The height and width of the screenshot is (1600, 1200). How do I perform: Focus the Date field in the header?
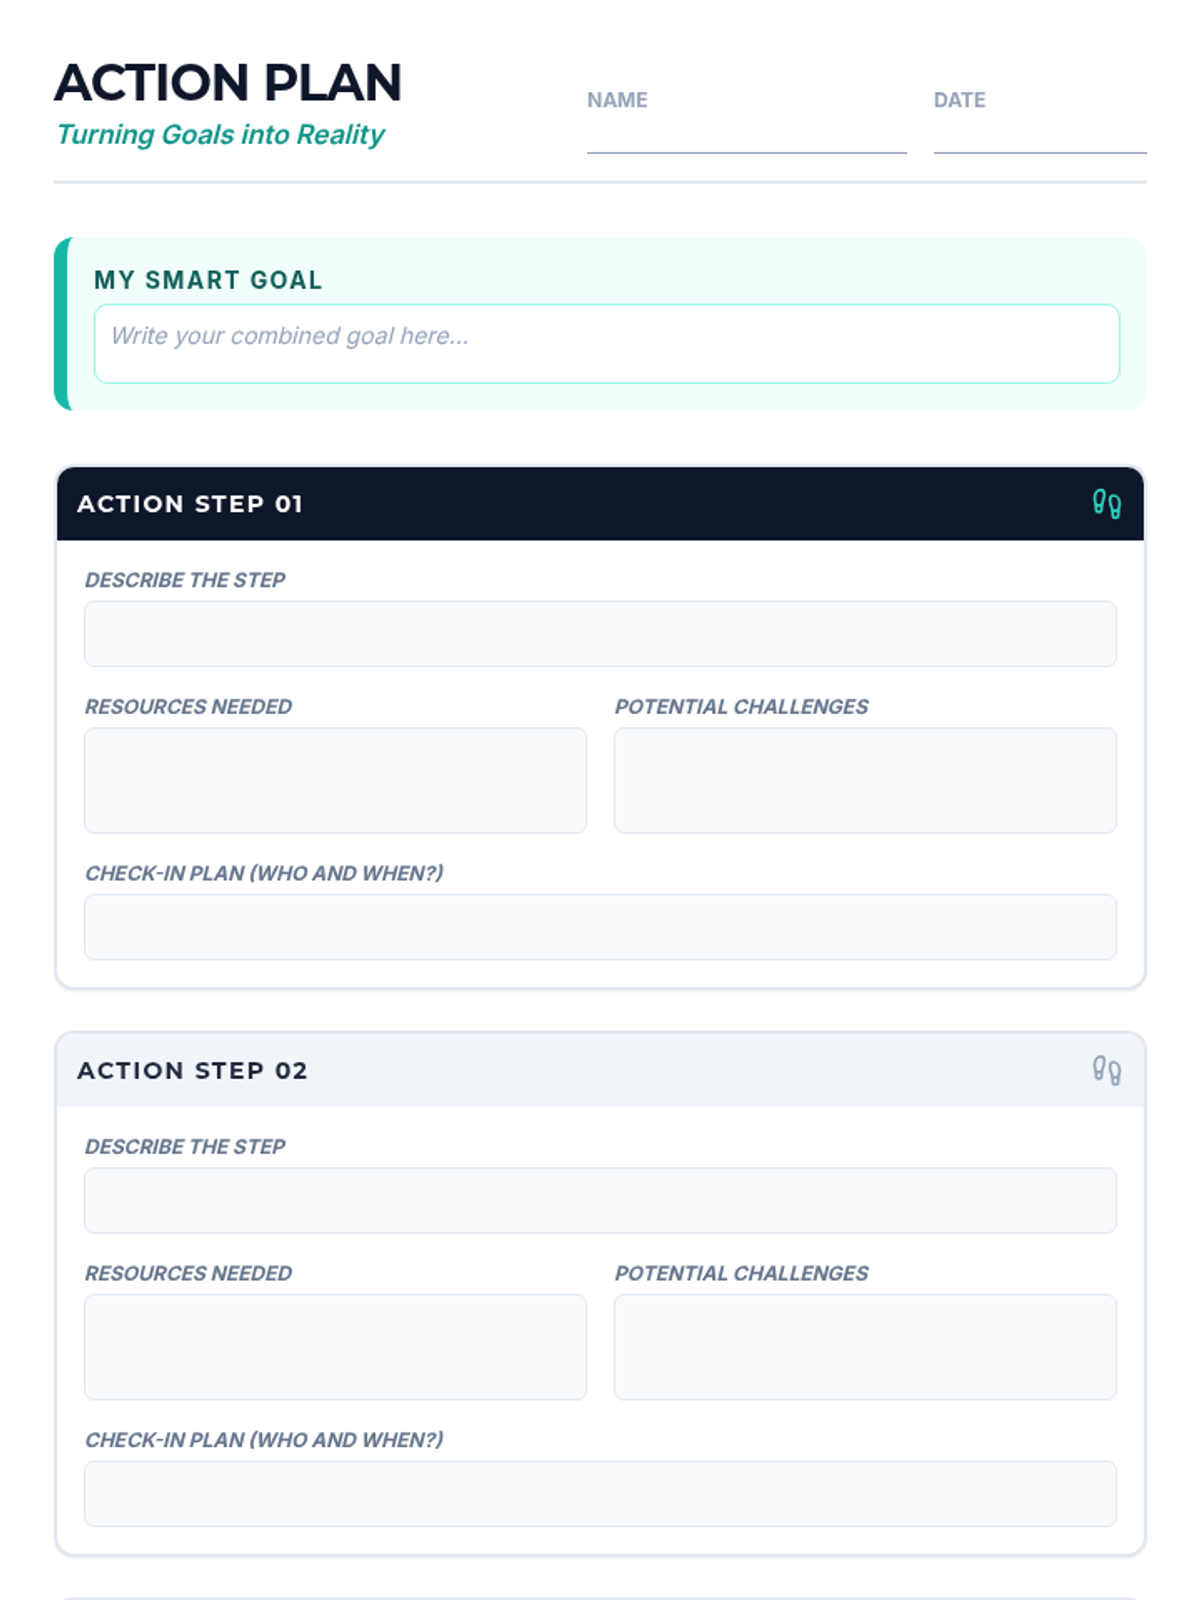1039,135
